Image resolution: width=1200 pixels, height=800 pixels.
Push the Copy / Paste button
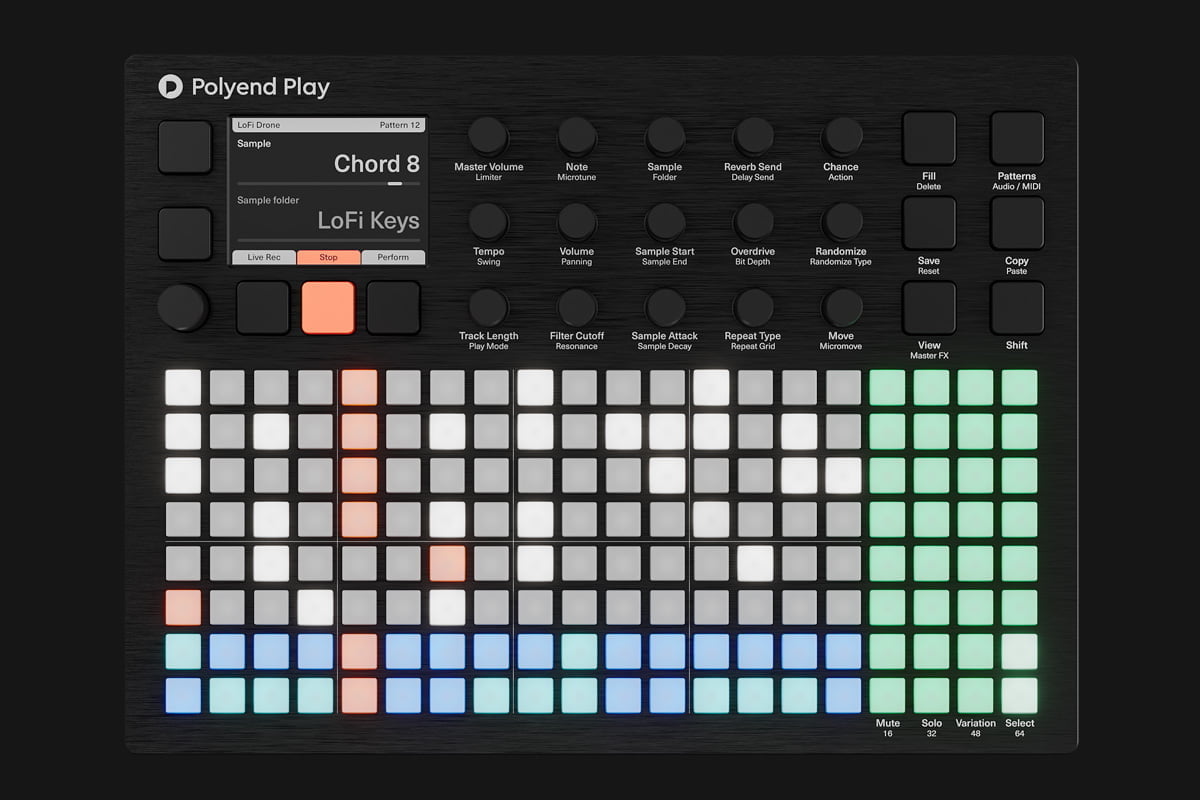(x=1017, y=223)
